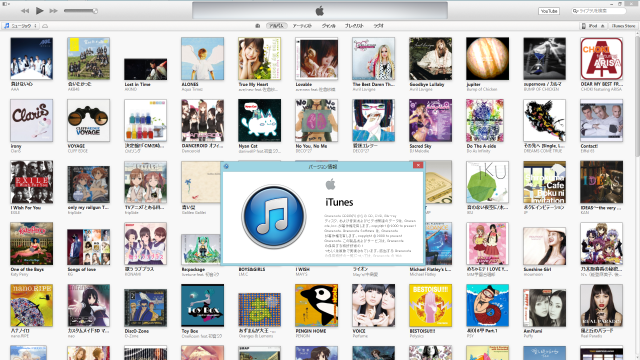Select the nano.RIPE umbrella album cover
Image resolution: width=640 pixels, height=360 pixels.
(31, 306)
